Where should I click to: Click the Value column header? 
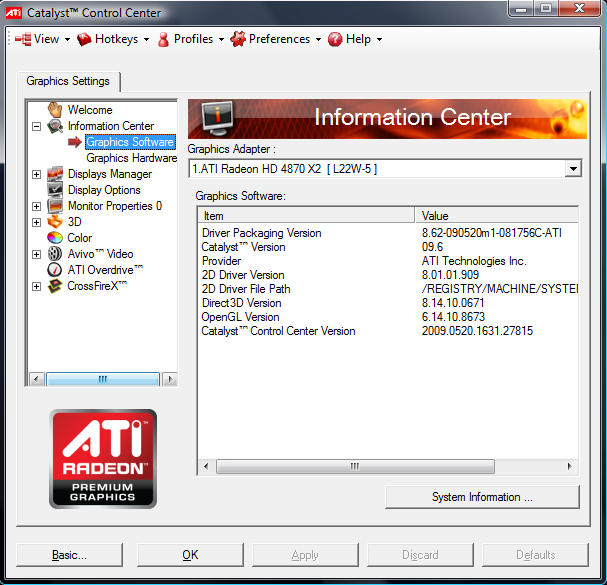497,216
